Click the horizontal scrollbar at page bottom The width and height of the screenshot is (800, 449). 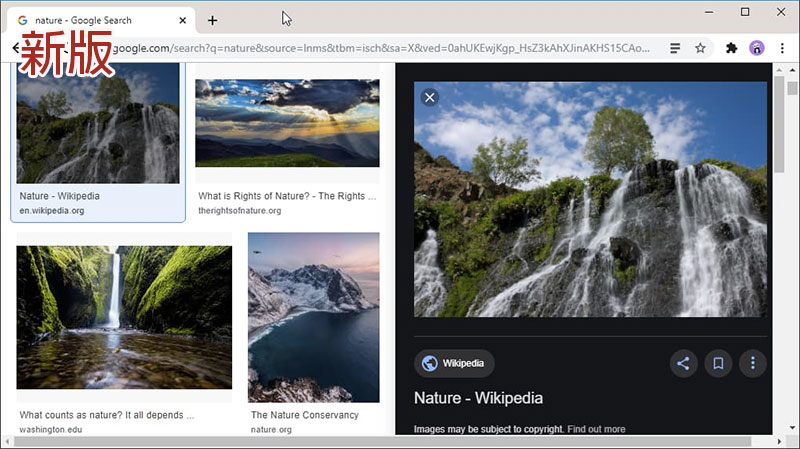(380, 441)
